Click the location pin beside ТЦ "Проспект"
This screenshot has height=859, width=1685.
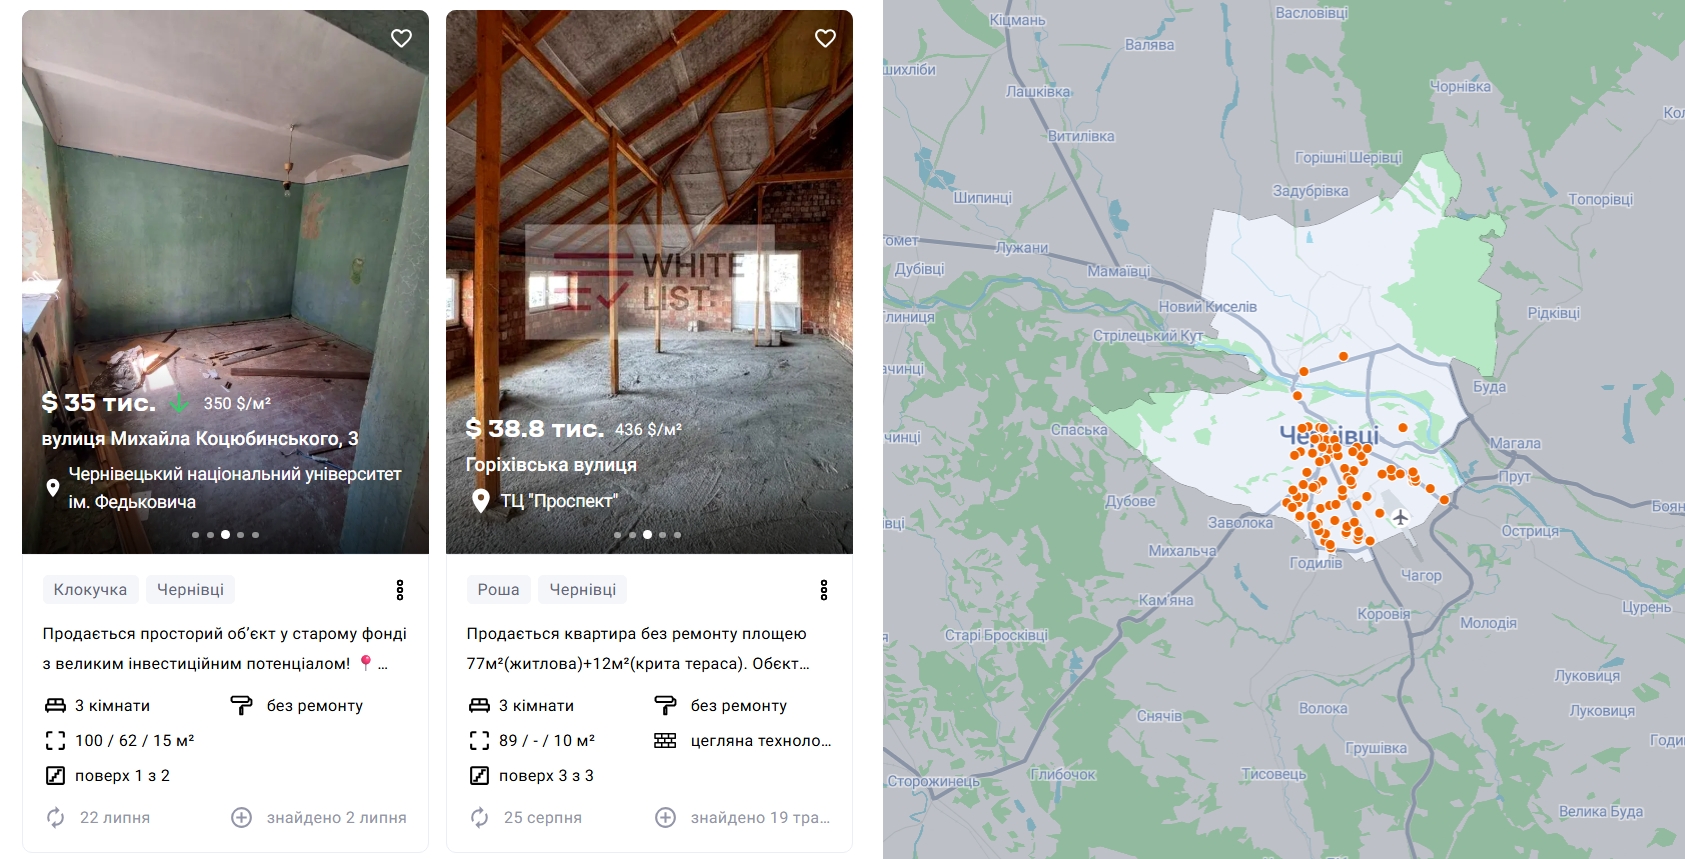click(481, 500)
